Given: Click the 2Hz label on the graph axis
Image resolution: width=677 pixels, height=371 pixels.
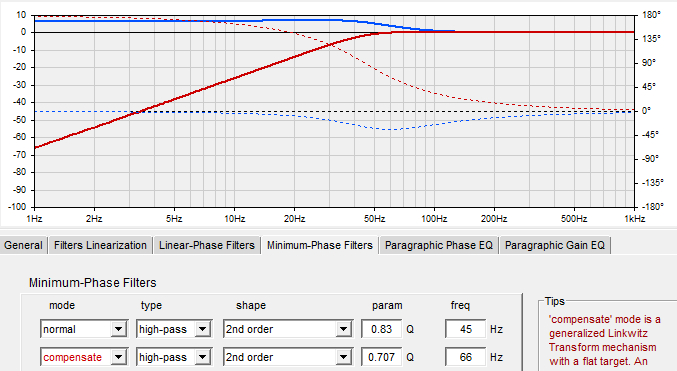Looking at the screenshot, I should [x=94, y=219].
